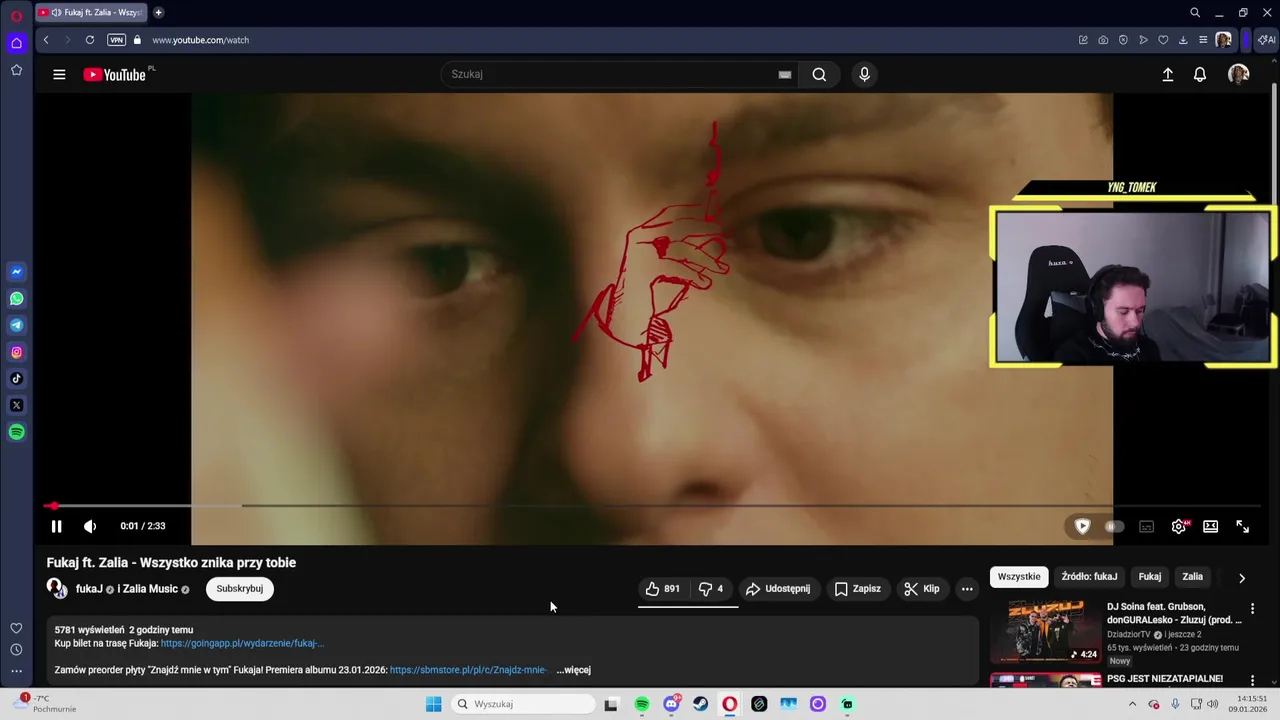Select the Fukaj filter chip
The width and height of the screenshot is (1280, 720).
pyautogui.click(x=1150, y=577)
